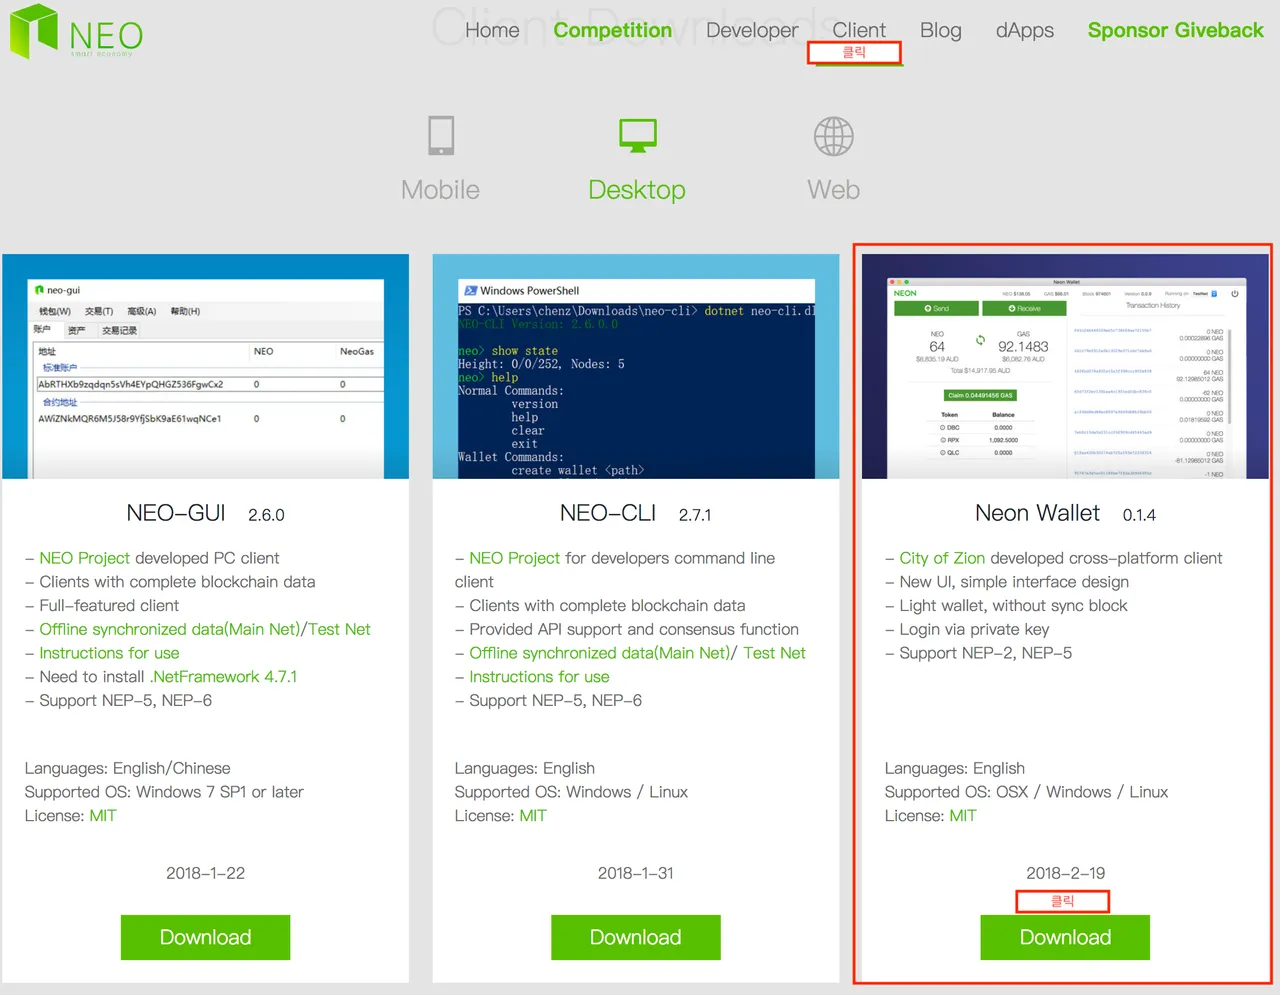1280x995 pixels.
Task: Open Instructions for use in NEO-GUI card
Action: click(x=110, y=653)
